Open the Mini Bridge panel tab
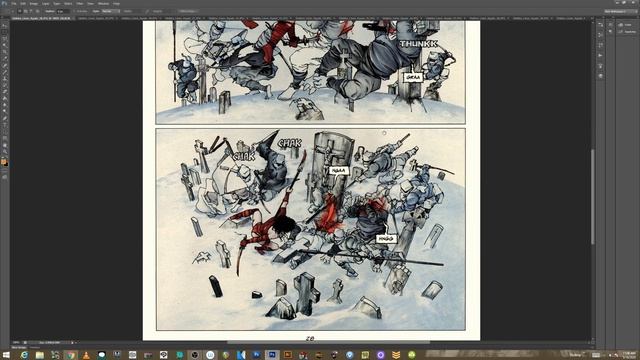This screenshot has width=640, height=360. point(20,347)
